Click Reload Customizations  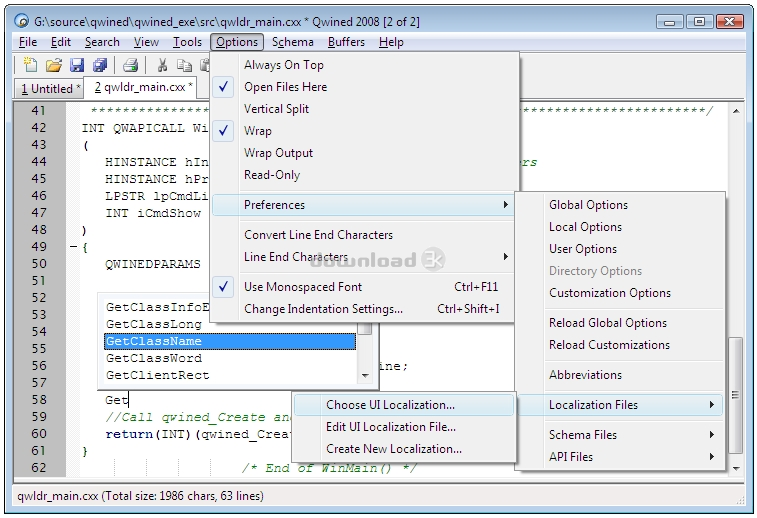point(620,345)
